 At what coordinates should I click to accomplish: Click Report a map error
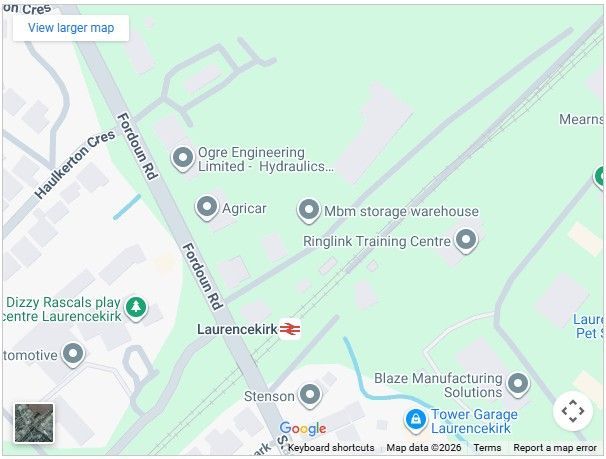pyautogui.click(x=555, y=448)
